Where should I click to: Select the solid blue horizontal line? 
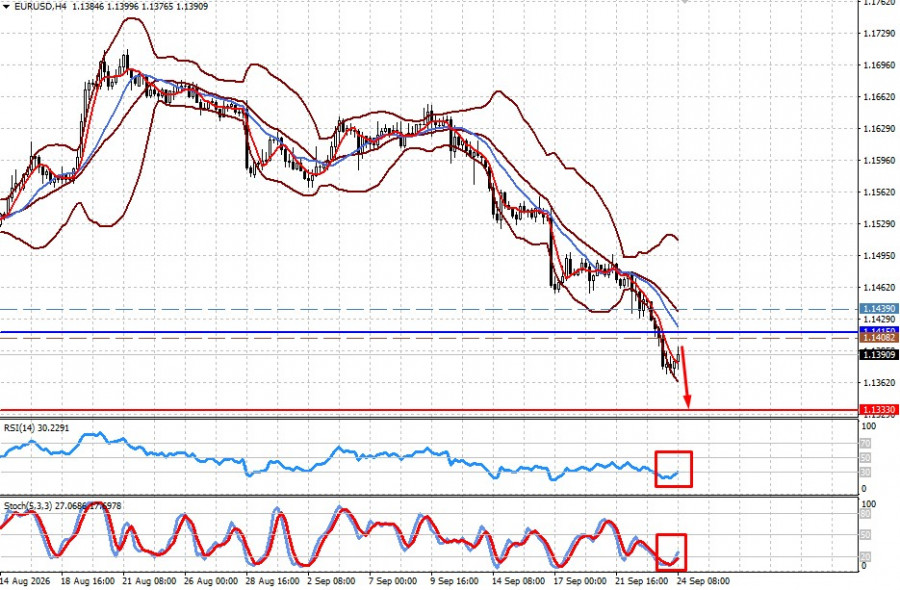(429, 332)
